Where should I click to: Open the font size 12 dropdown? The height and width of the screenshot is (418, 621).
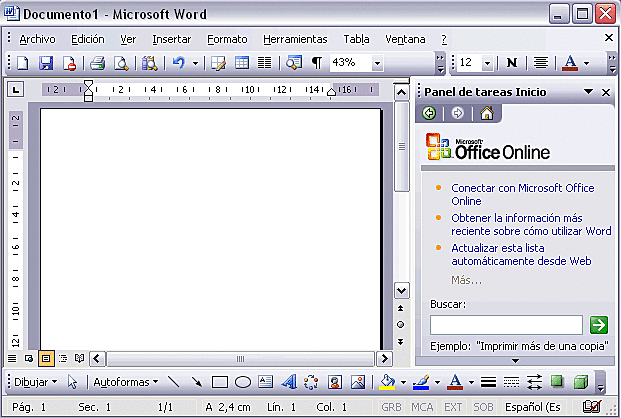pos(488,63)
